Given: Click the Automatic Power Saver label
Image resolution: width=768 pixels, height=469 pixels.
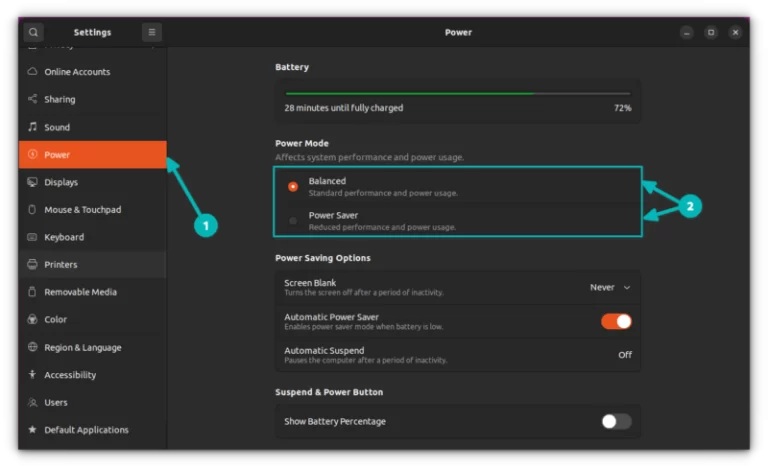Looking at the screenshot, I should (x=332, y=317).
